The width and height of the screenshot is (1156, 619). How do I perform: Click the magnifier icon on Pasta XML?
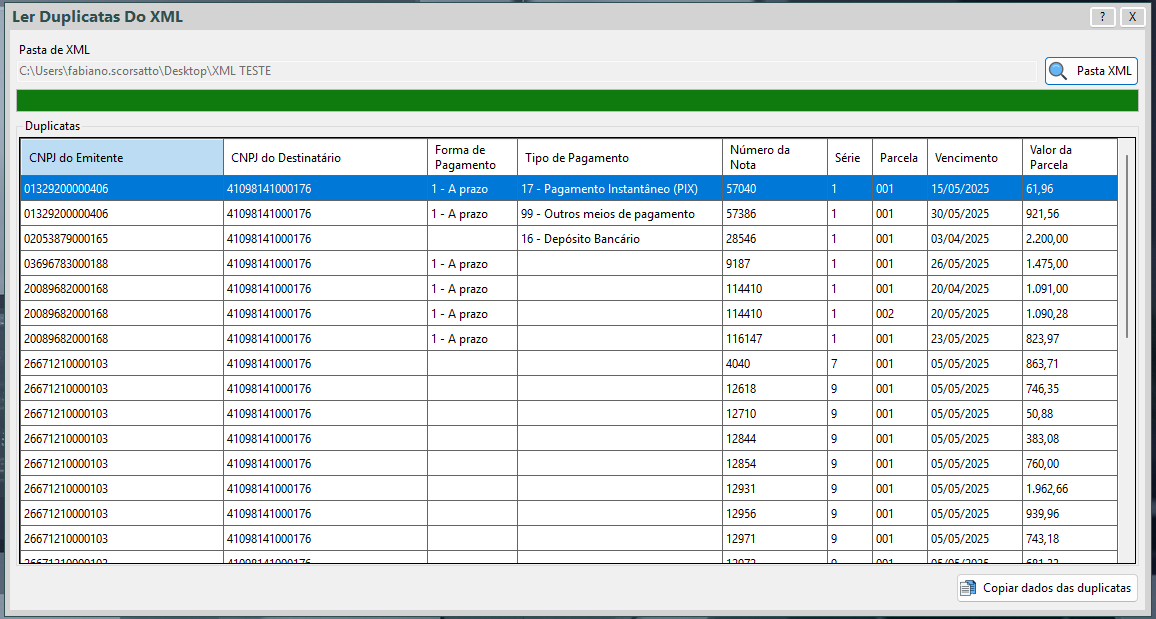pos(1058,71)
